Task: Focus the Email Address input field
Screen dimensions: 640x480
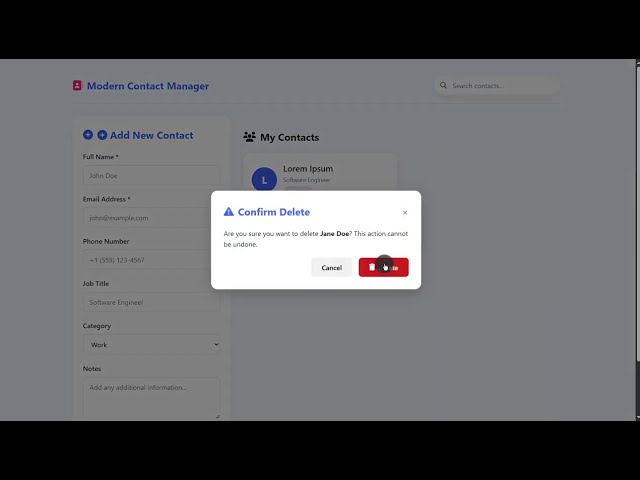Action: click(151, 218)
